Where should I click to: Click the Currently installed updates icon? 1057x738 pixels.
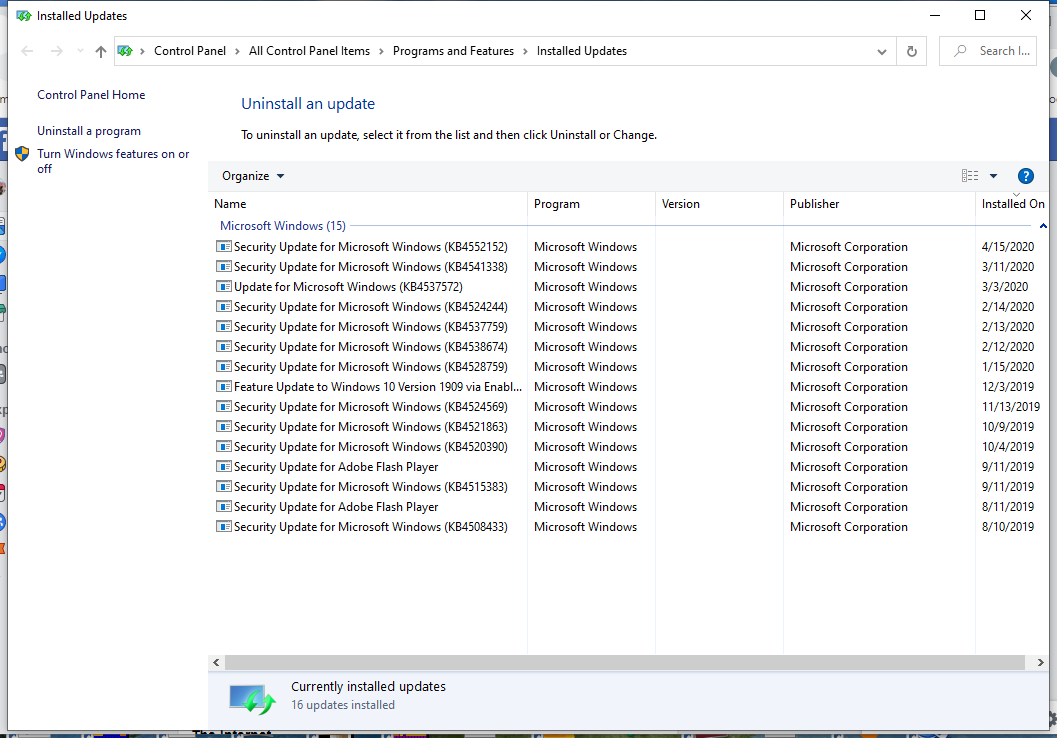point(252,698)
